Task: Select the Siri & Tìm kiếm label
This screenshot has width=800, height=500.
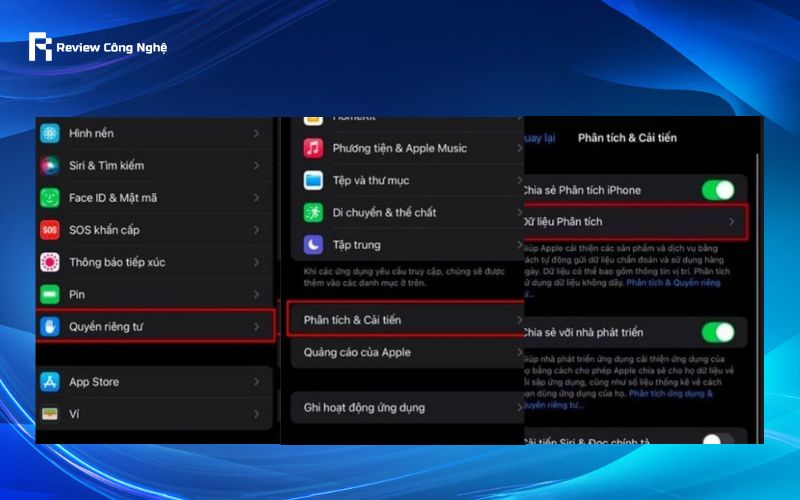Action: click(107, 165)
